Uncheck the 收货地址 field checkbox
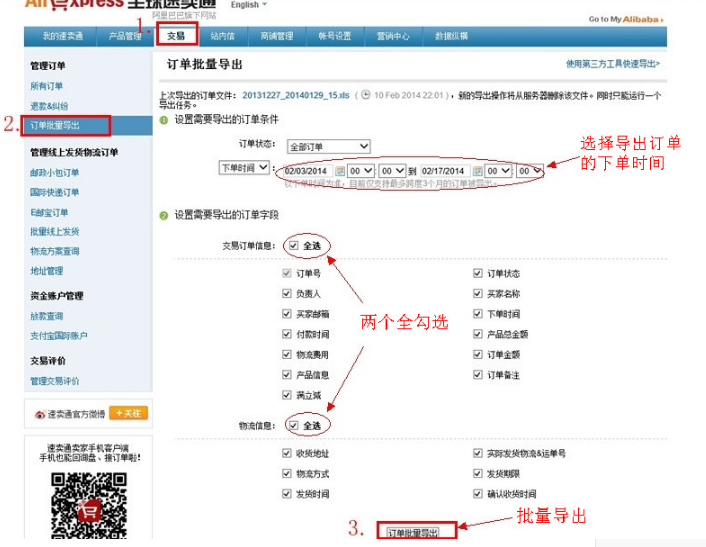 (287, 453)
